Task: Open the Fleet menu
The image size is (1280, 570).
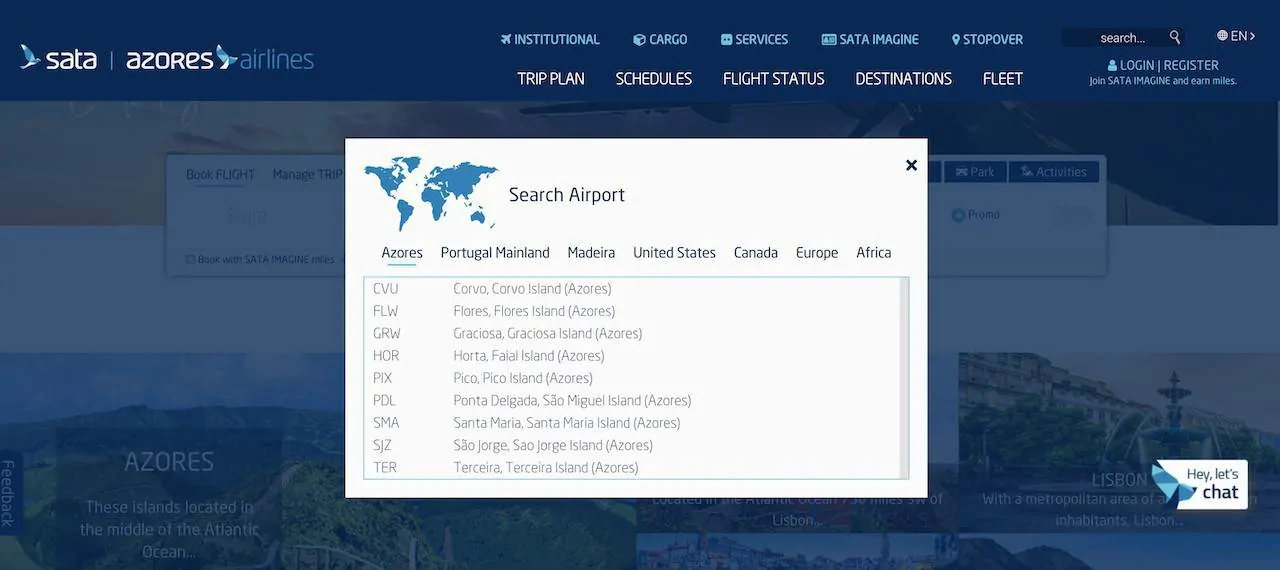Action: 1003,78
